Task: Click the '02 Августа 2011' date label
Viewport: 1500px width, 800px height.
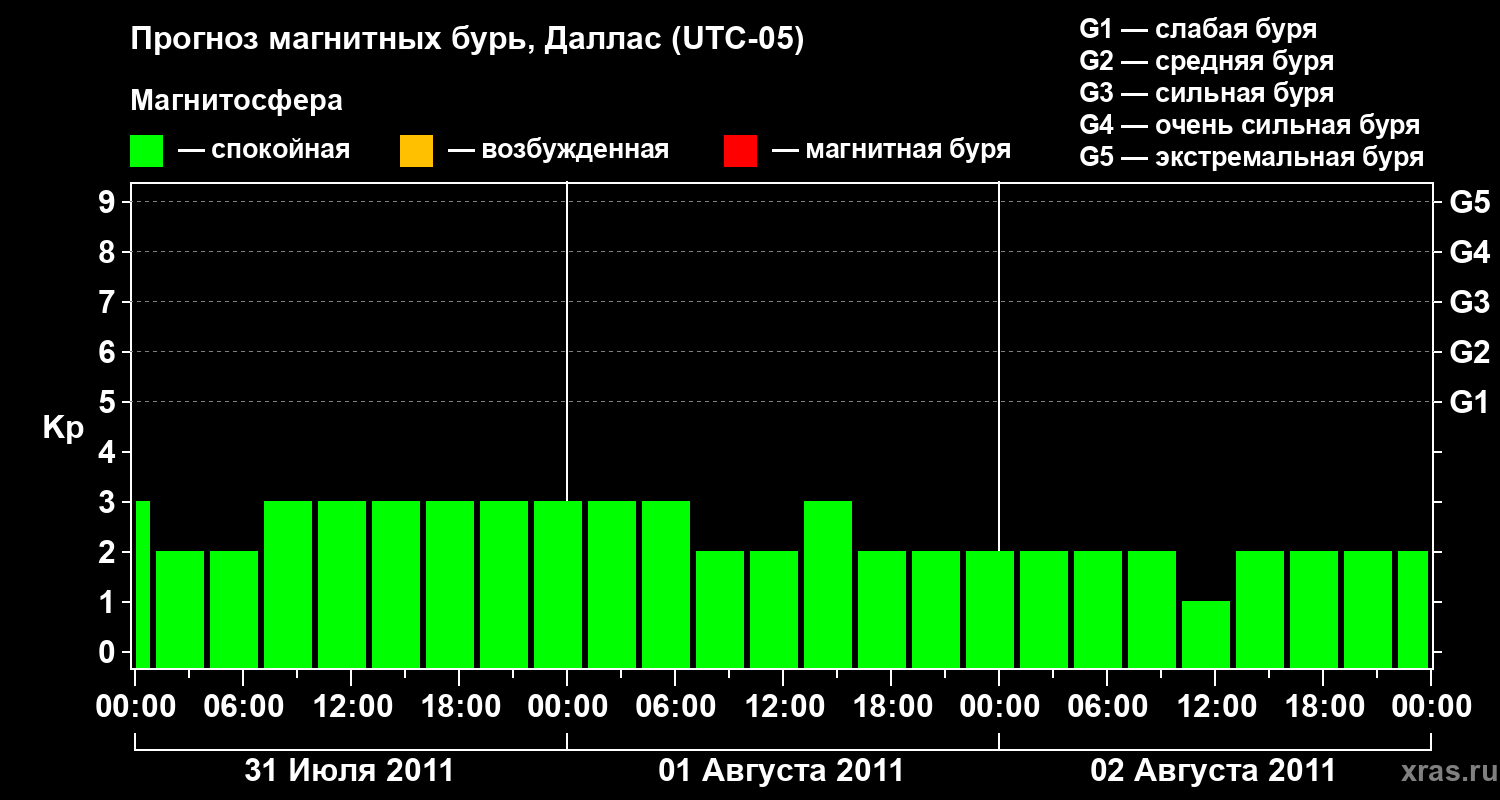Action: tap(1213, 771)
